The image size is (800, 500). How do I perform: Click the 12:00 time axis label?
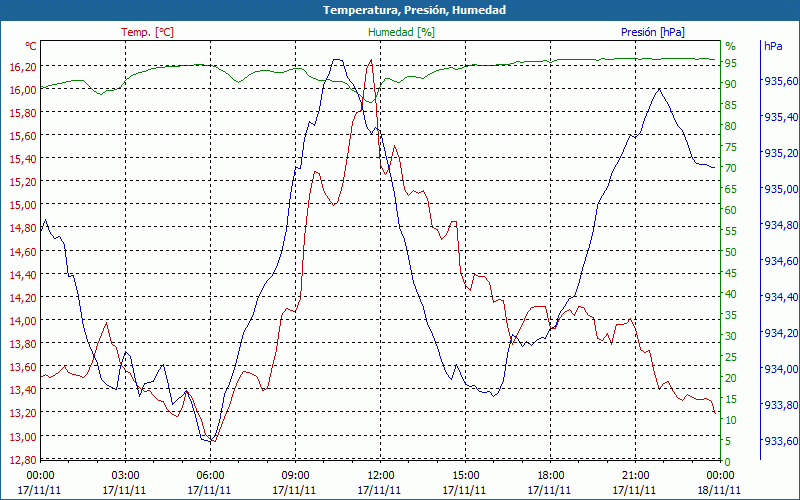(x=380, y=476)
